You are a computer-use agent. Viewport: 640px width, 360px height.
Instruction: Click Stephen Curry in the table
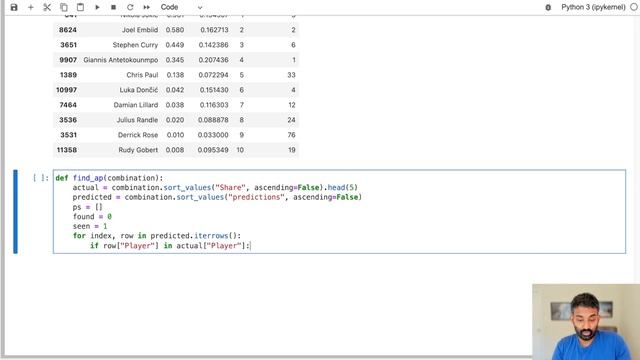coord(135,45)
